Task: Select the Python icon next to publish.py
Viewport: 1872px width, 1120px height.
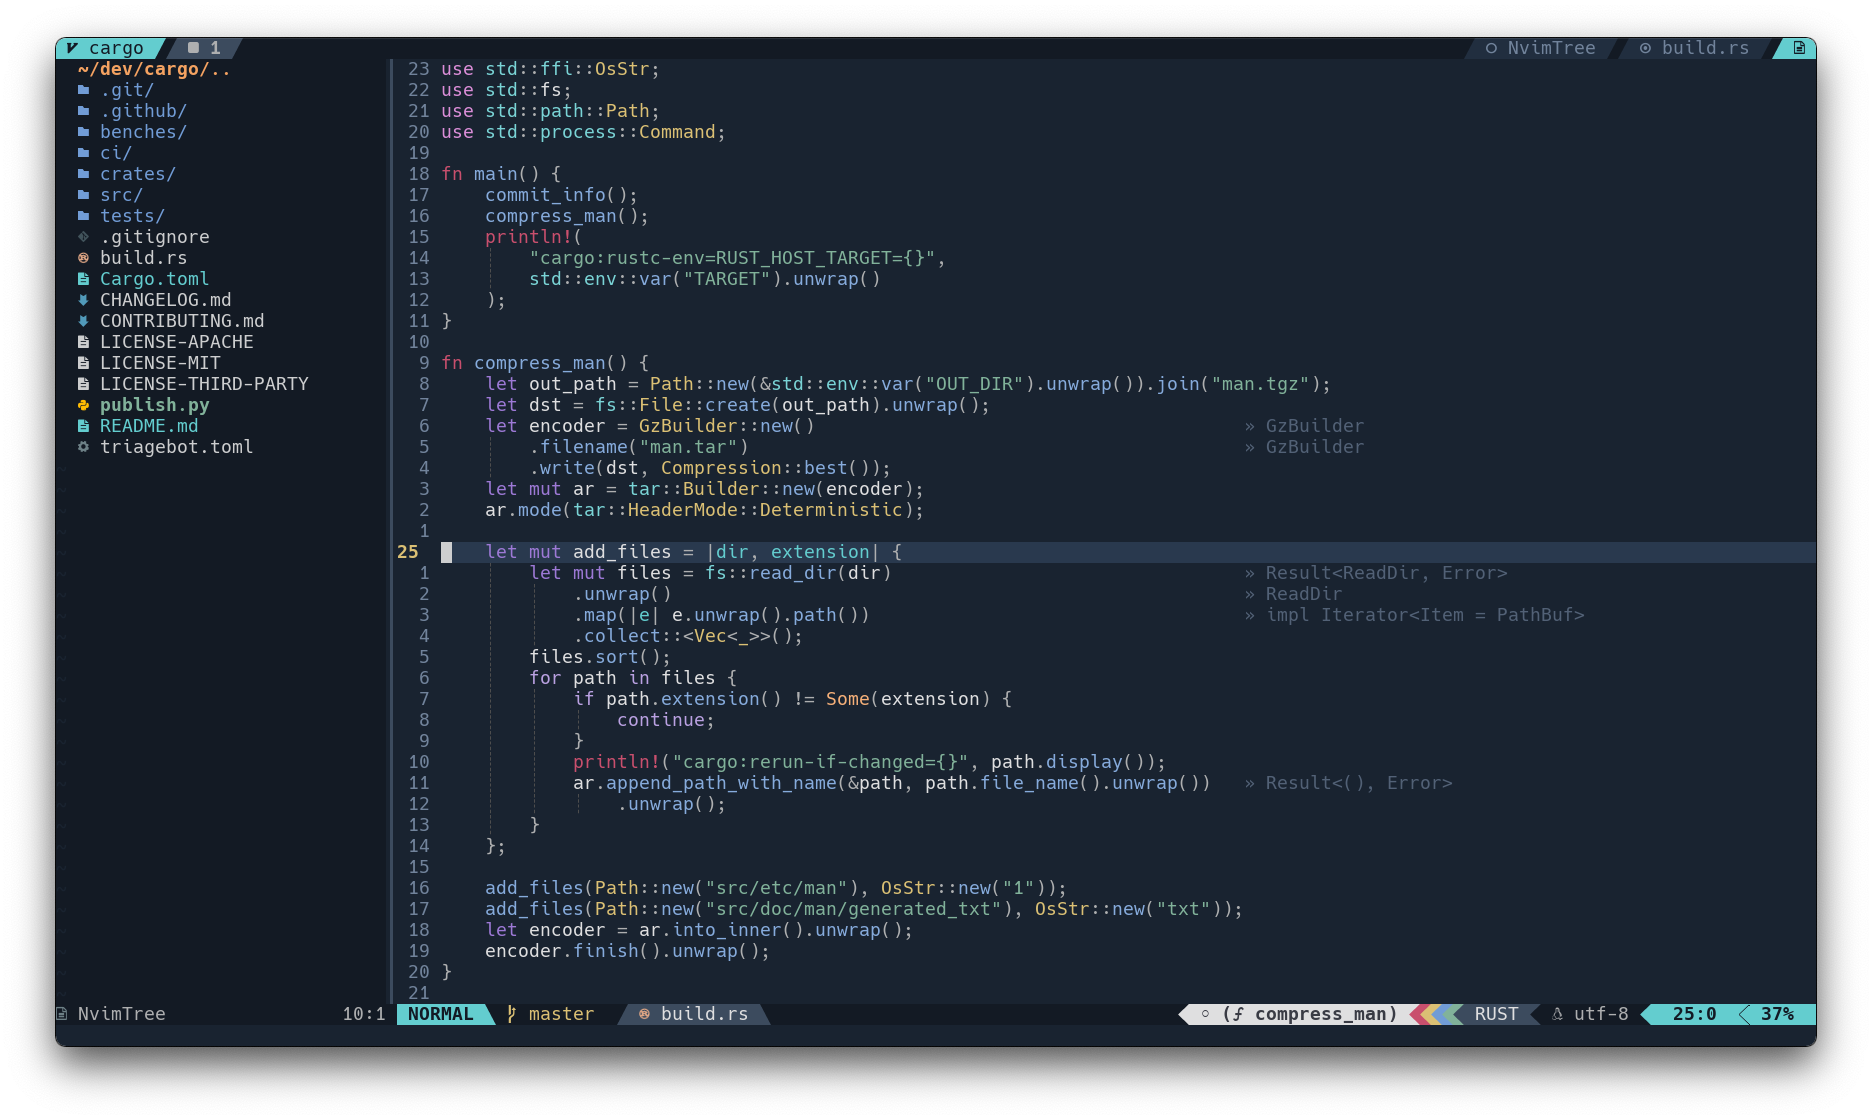Action: point(84,404)
